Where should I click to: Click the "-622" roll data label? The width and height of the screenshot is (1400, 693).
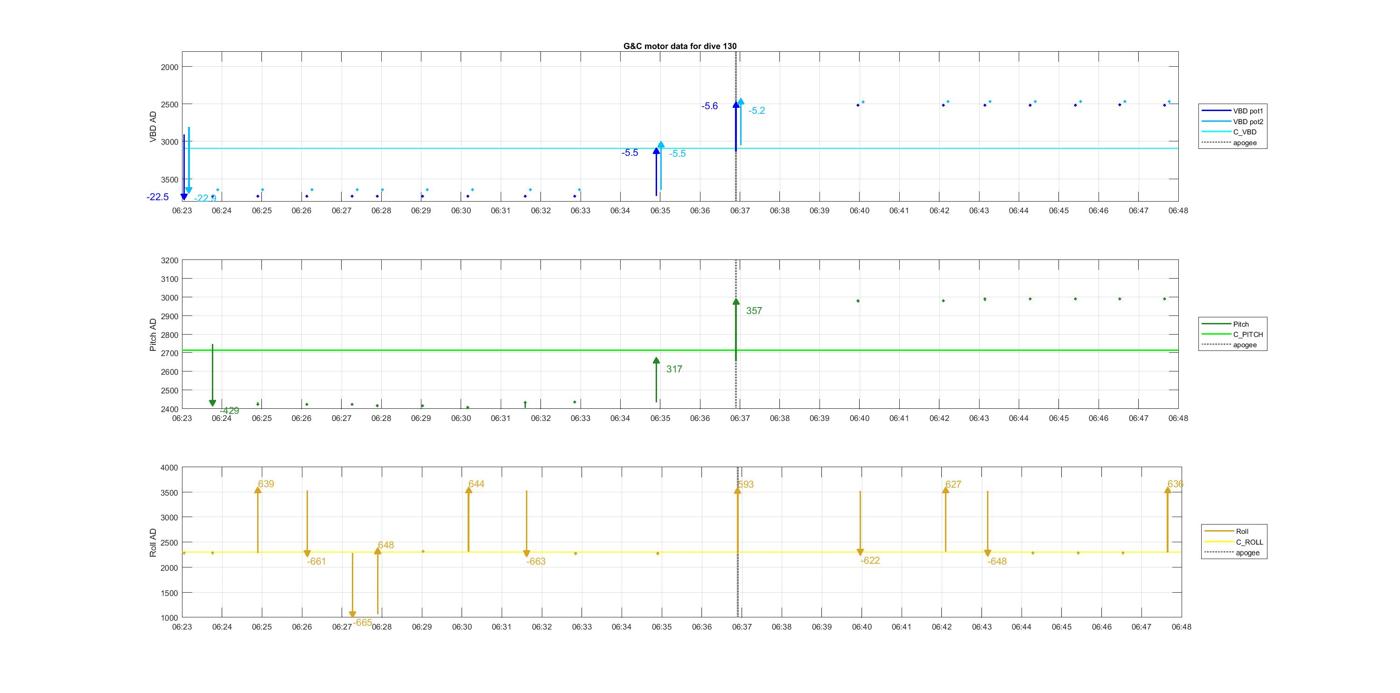[870, 560]
